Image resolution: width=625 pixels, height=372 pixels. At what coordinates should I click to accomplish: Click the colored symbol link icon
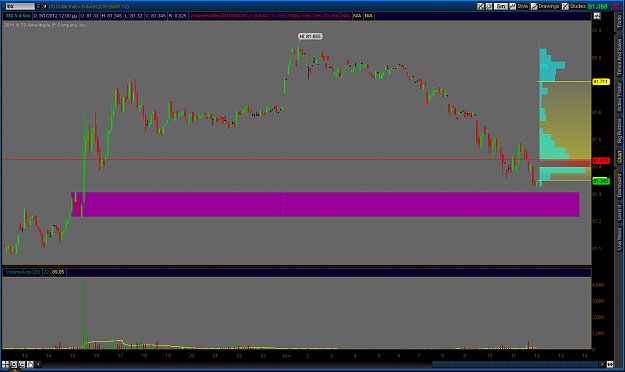tap(45, 6)
